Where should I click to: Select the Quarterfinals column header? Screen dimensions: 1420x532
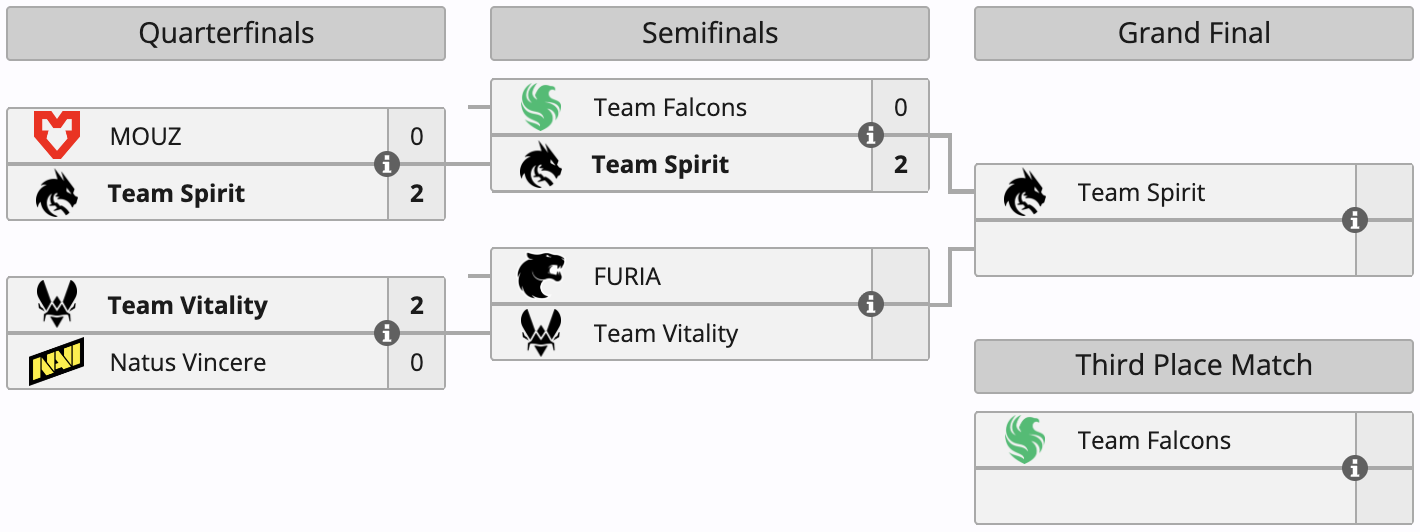coord(226,34)
